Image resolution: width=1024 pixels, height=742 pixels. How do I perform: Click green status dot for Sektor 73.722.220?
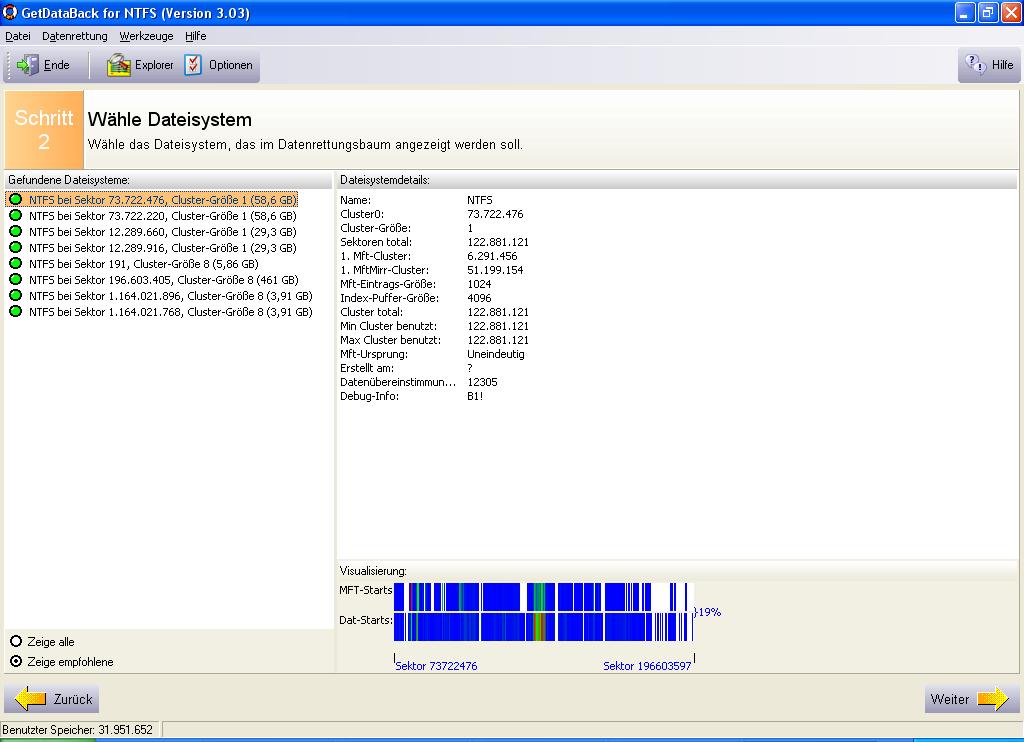16,216
